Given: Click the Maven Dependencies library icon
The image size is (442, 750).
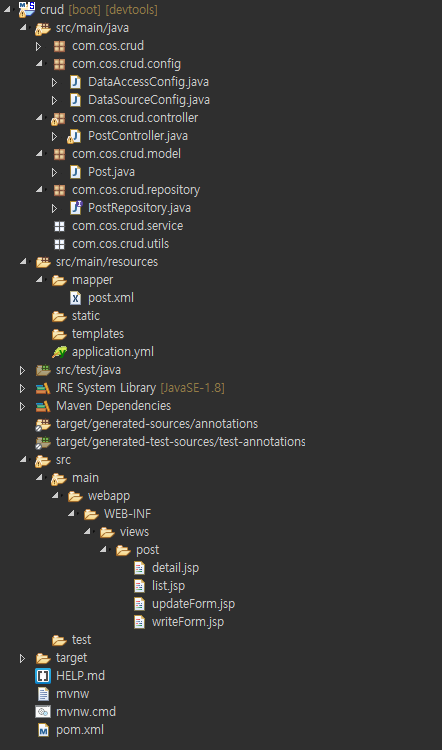Looking at the screenshot, I should (43, 407).
